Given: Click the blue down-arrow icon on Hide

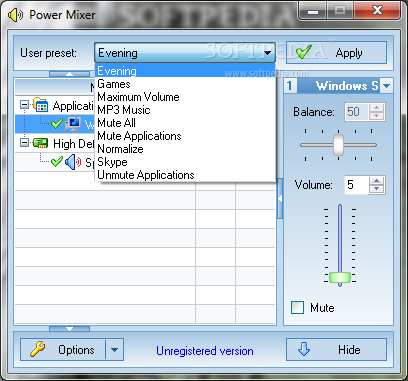Looking at the screenshot, I should point(304,349).
